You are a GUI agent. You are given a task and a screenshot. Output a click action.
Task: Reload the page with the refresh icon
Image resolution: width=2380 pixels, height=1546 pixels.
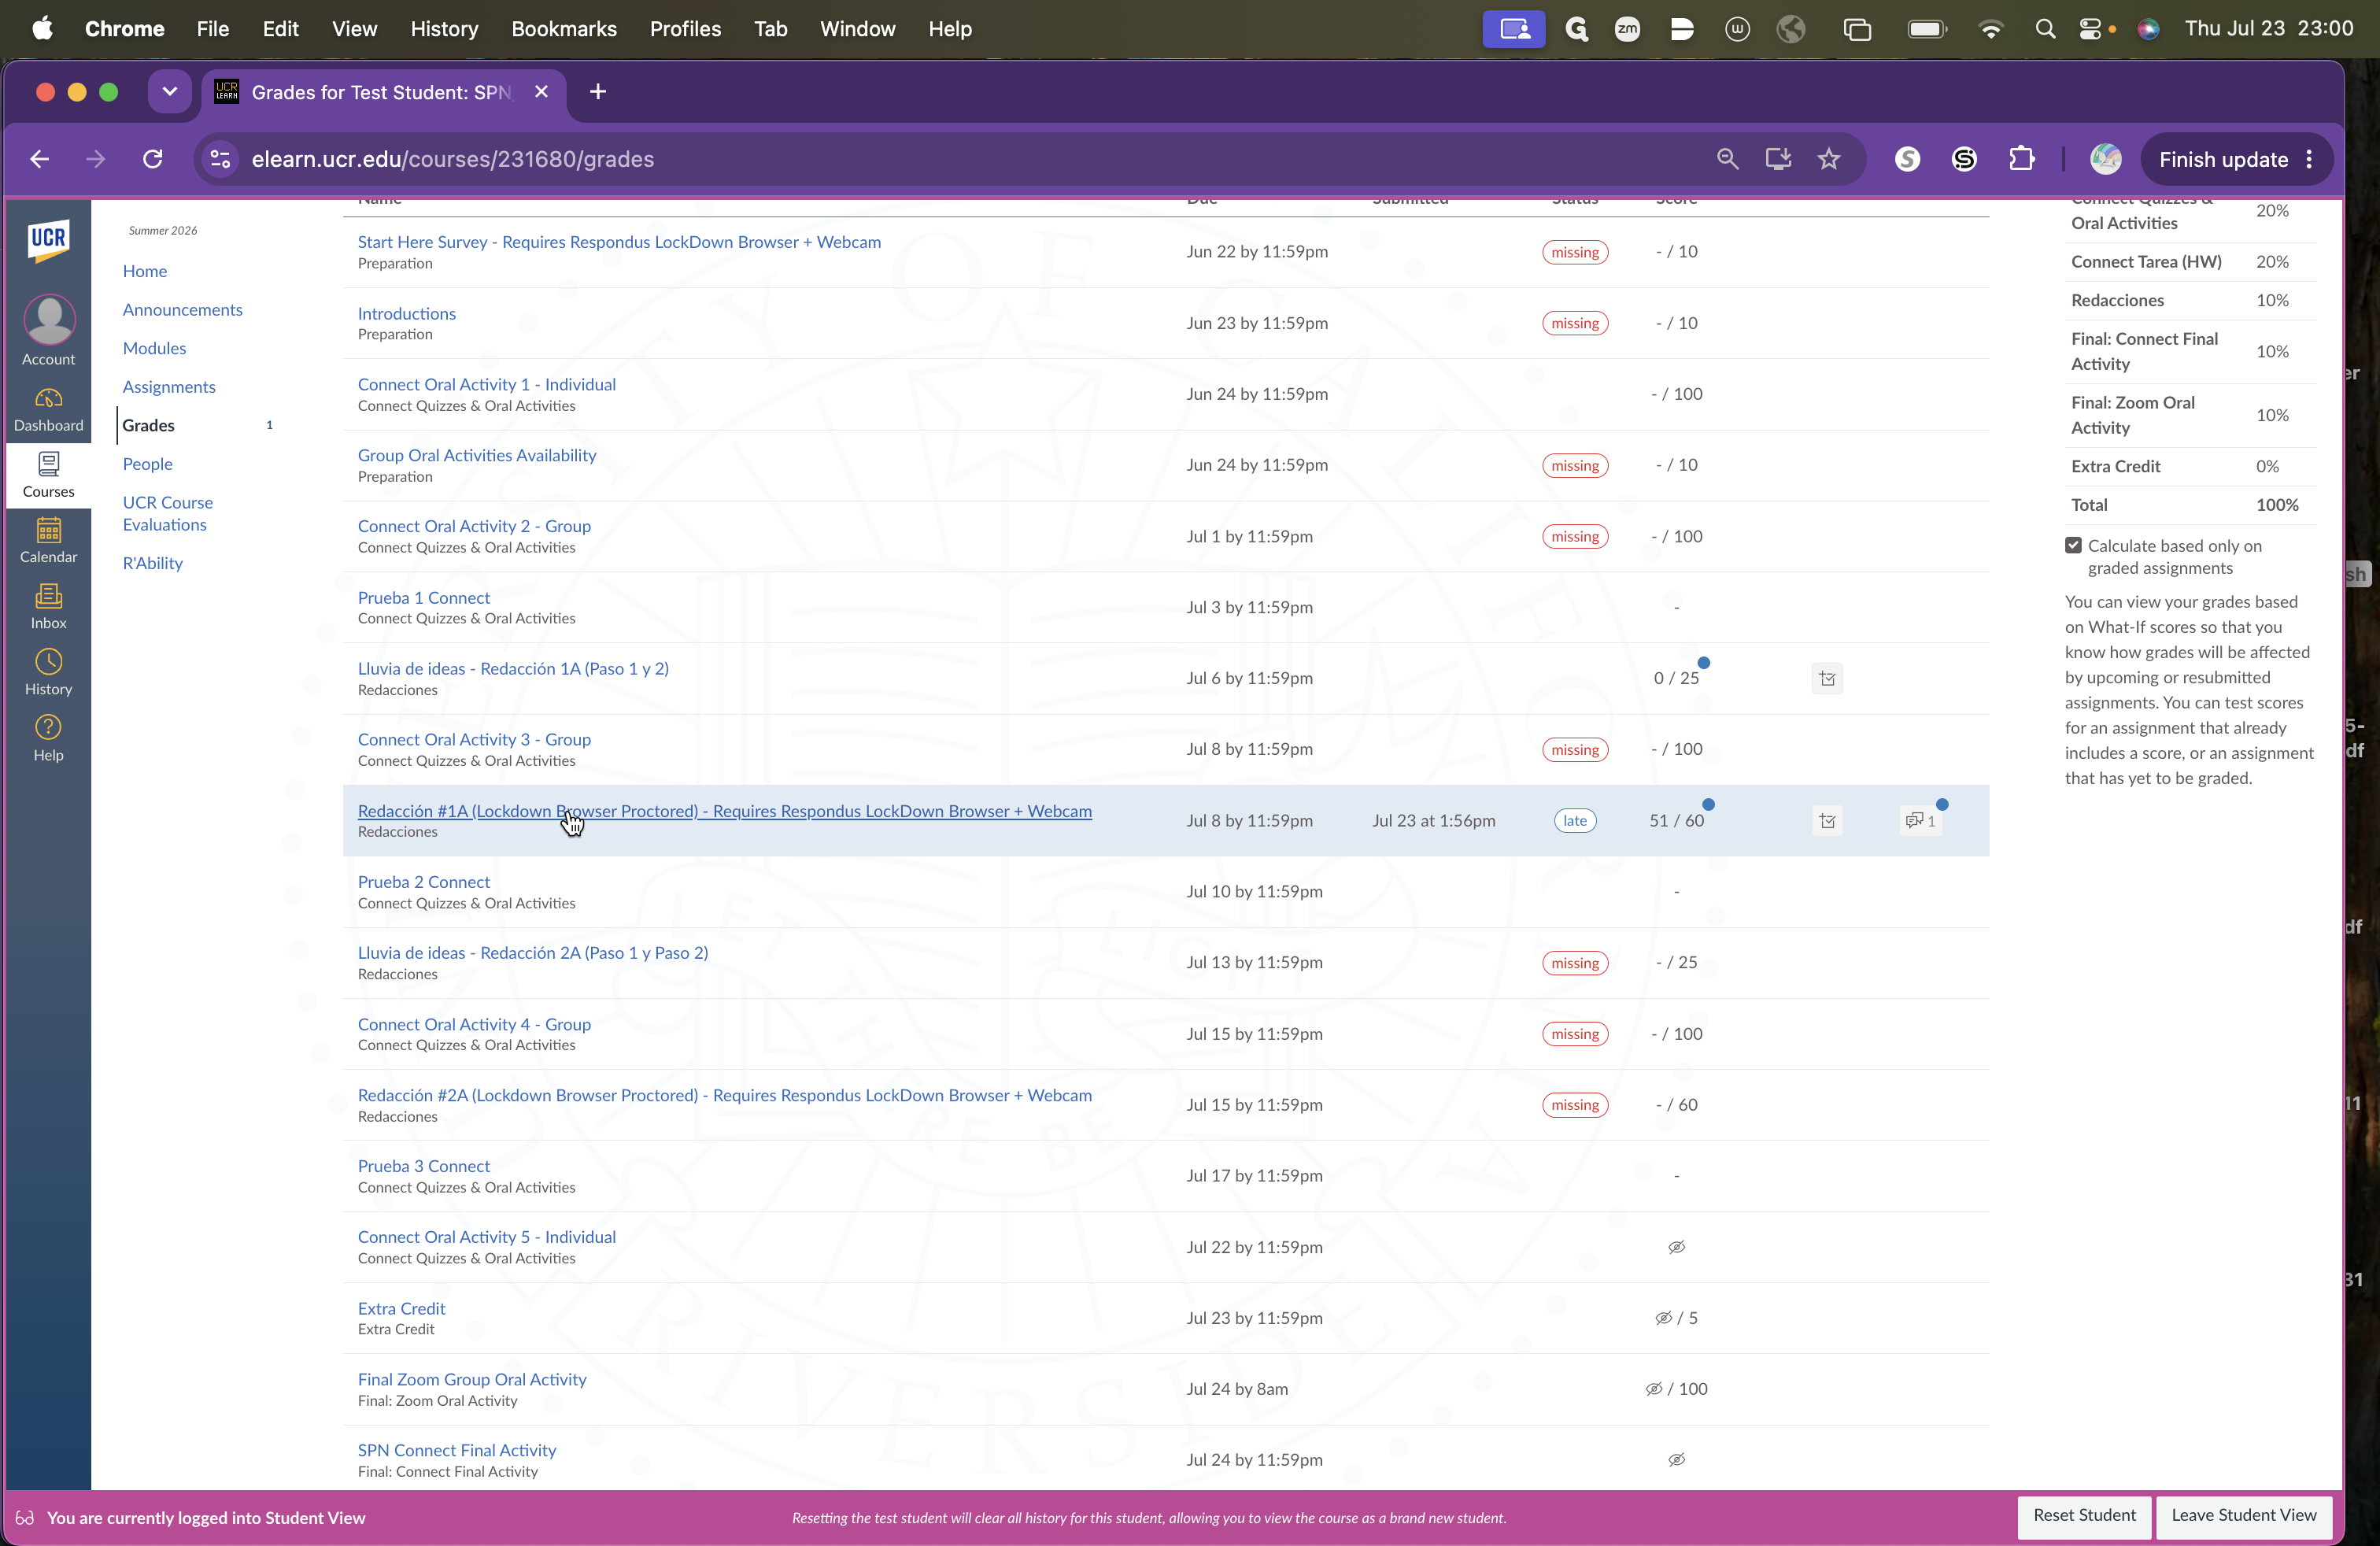pos(152,159)
